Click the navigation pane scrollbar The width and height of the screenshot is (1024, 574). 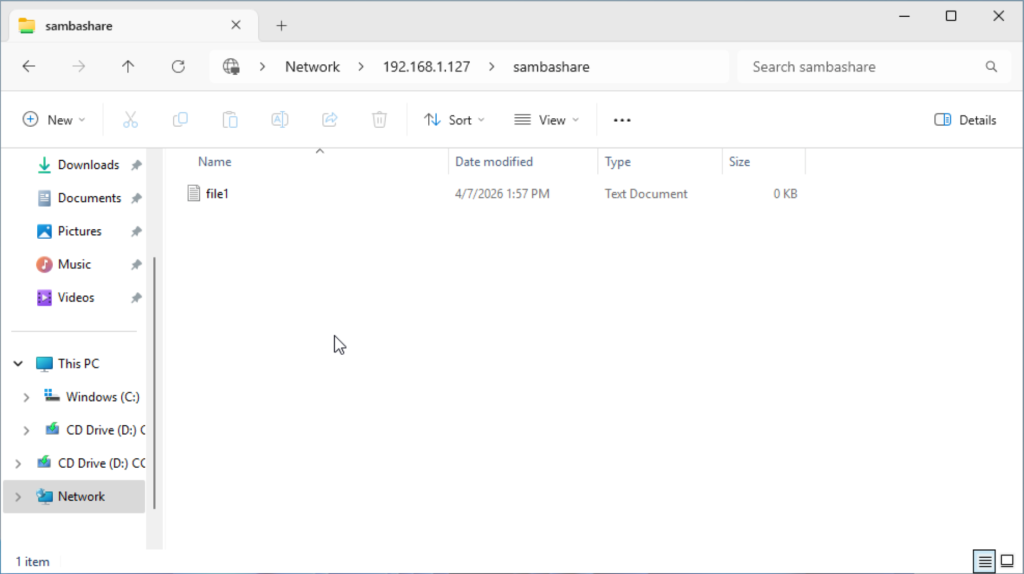[x=155, y=383]
